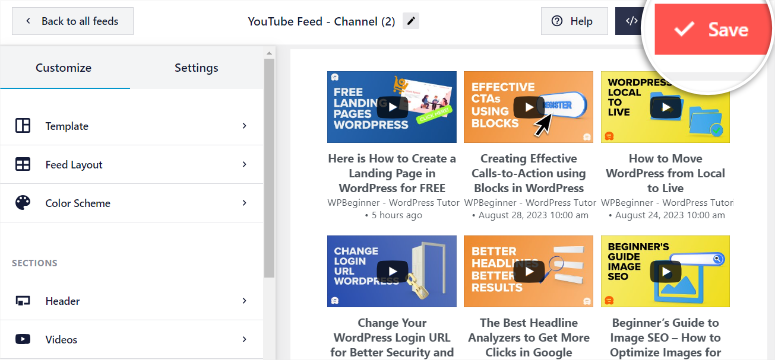Go back to all feeds
Screen dimensions: 775x360
pyautogui.click(x=73, y=21)
